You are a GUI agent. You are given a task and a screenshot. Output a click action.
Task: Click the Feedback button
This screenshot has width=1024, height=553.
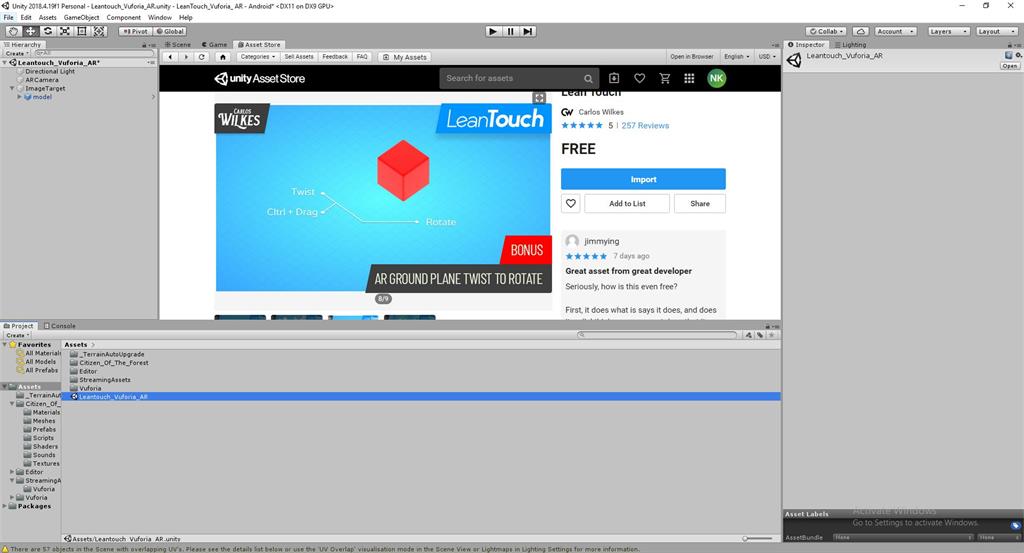coord(335,57)
